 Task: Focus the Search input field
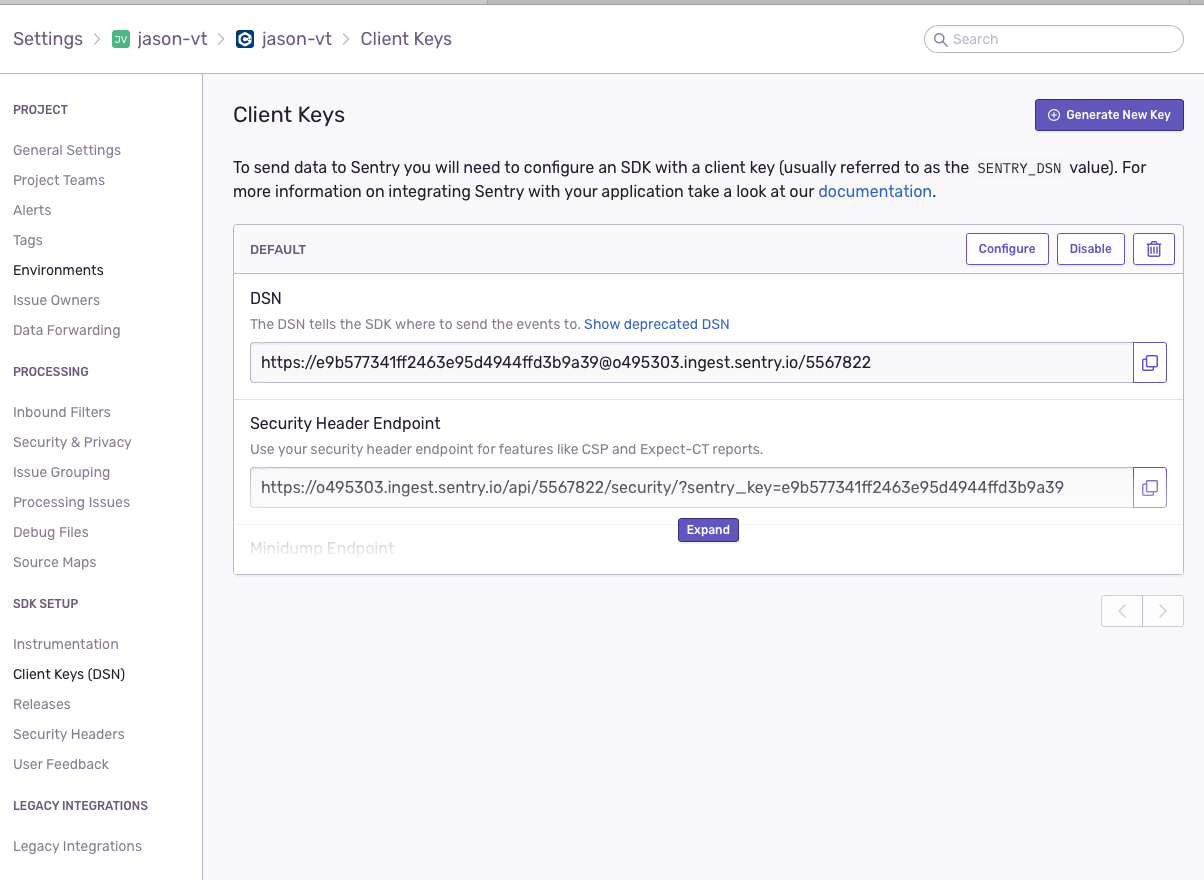tap(1054, 39)
